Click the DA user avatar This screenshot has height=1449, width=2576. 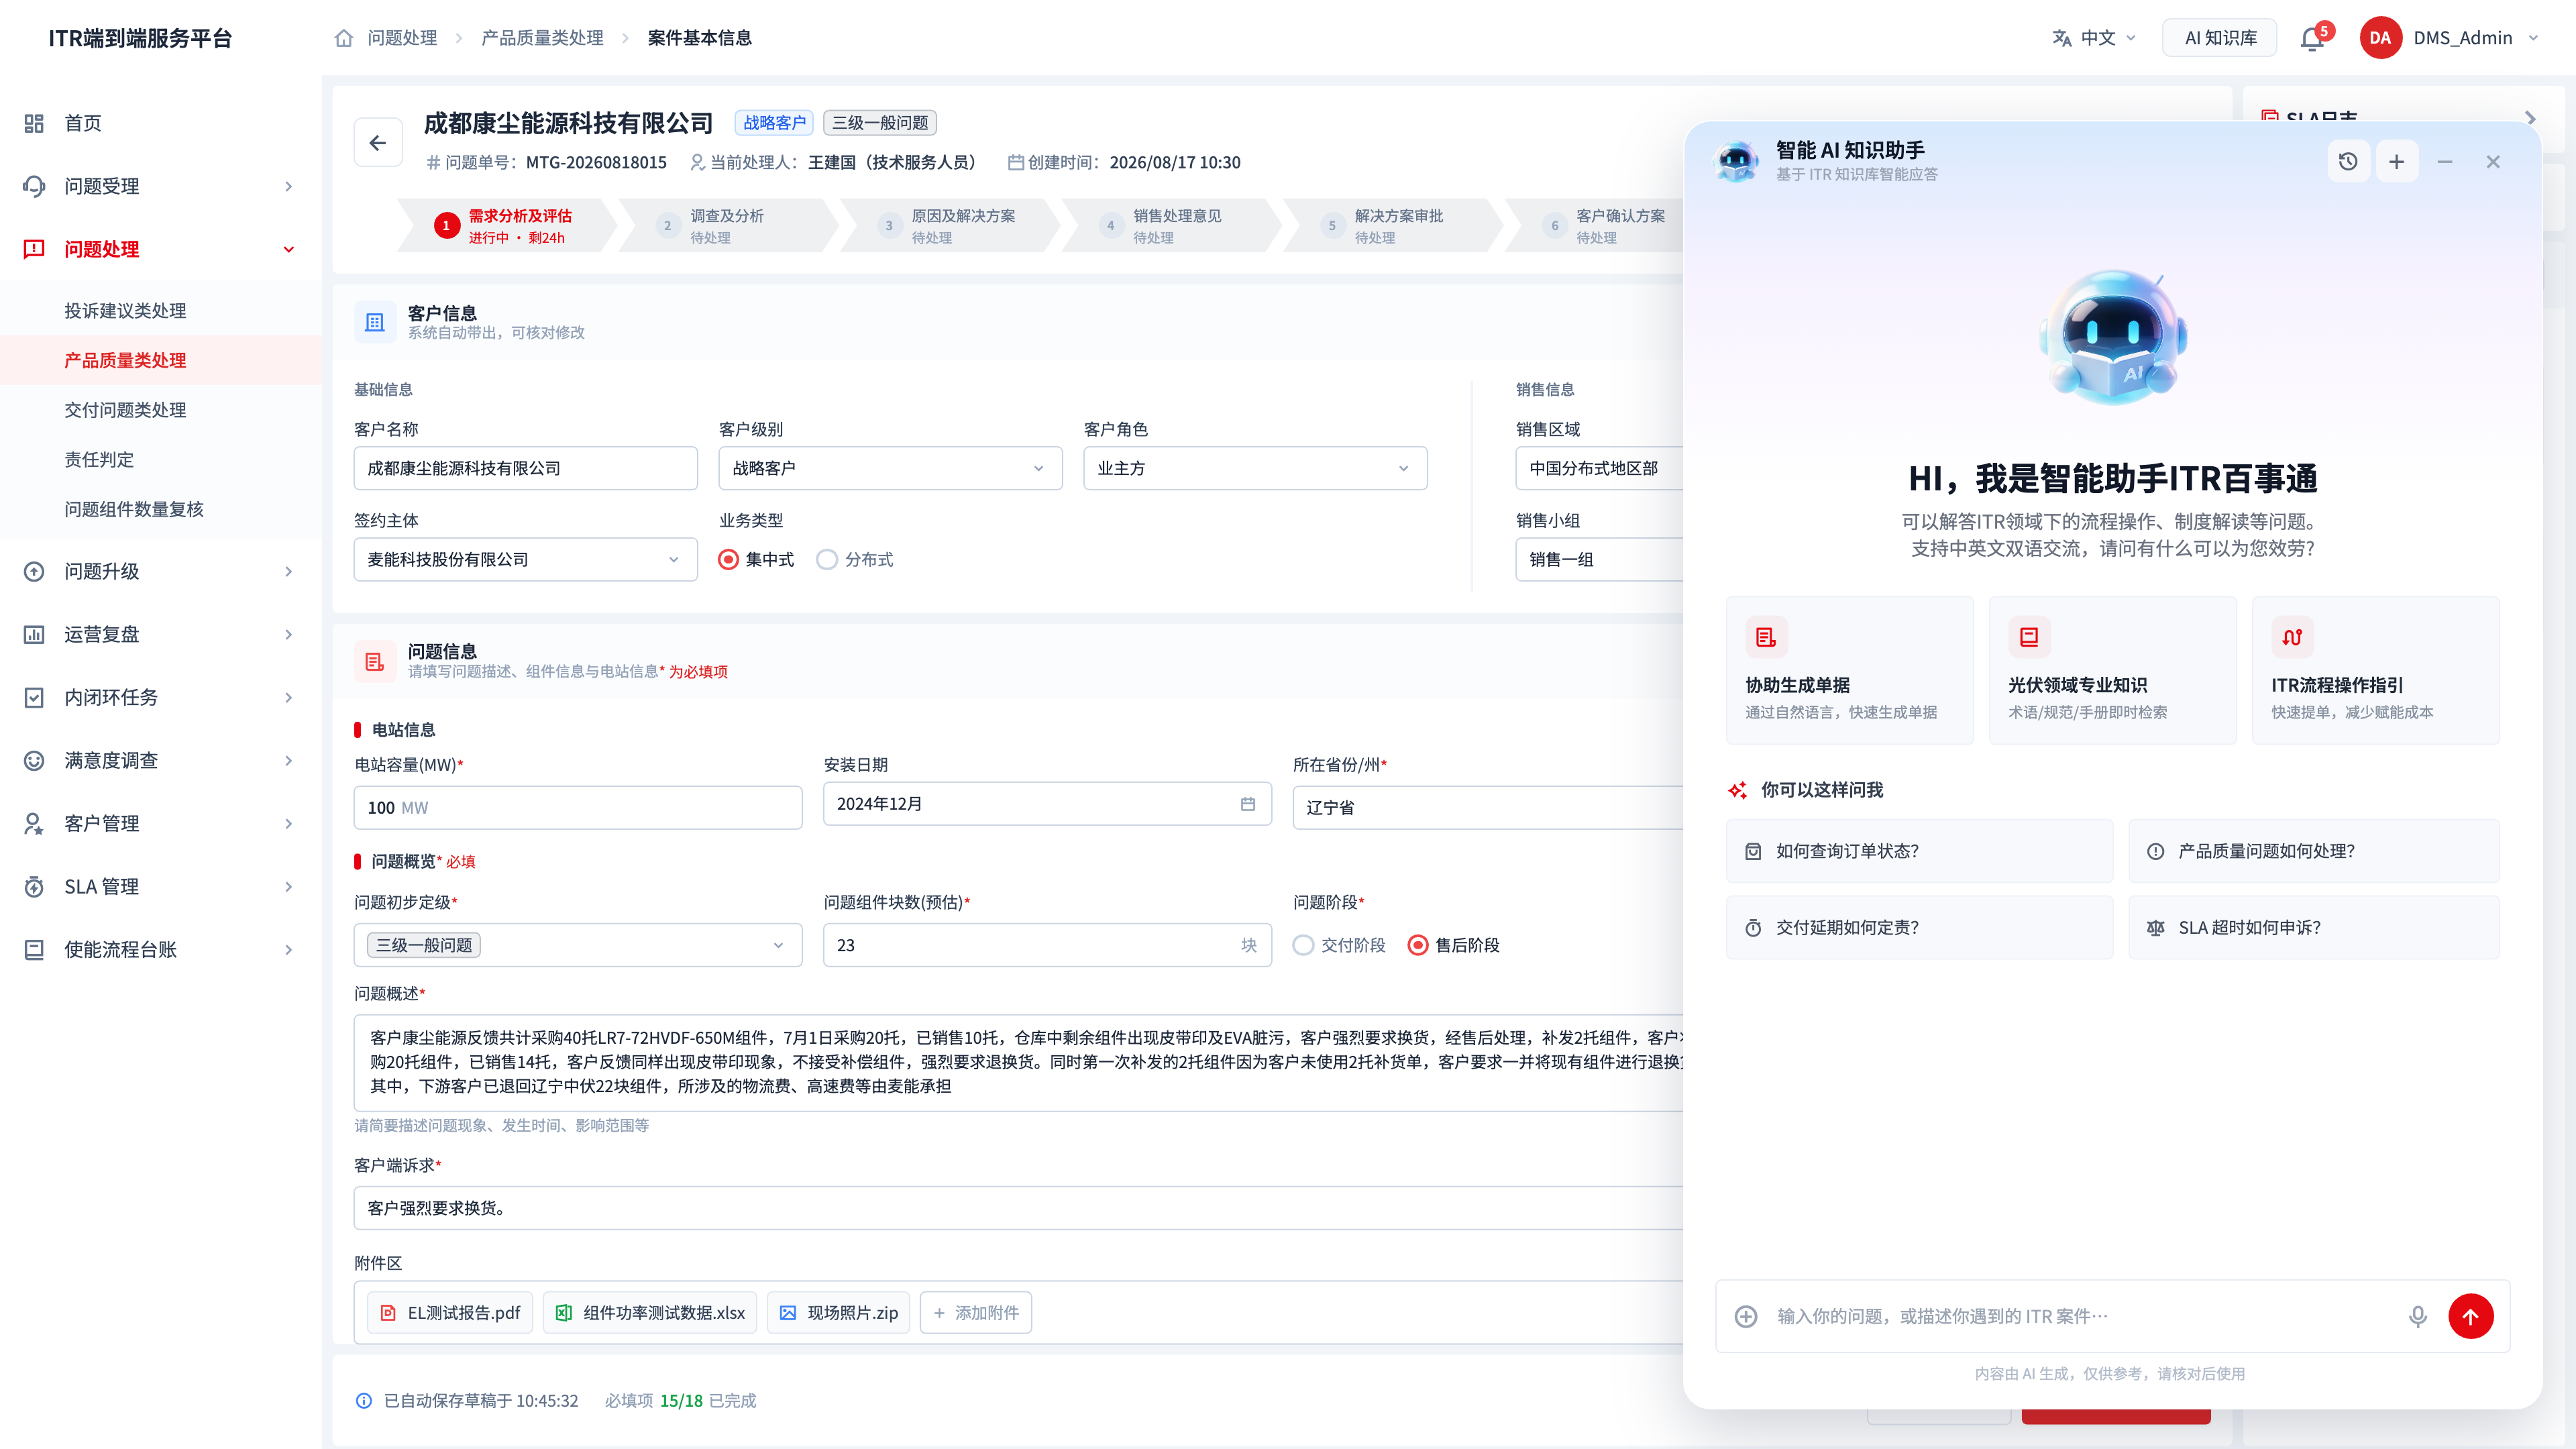[2380, 38]
